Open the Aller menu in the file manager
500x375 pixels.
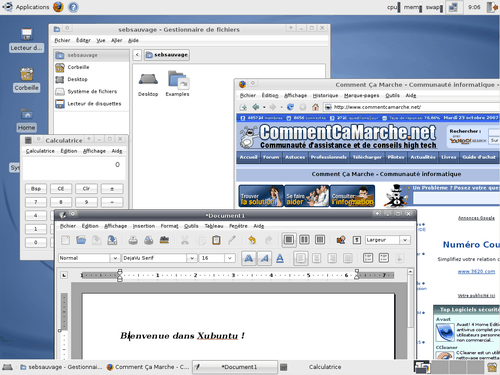(116, 40)
